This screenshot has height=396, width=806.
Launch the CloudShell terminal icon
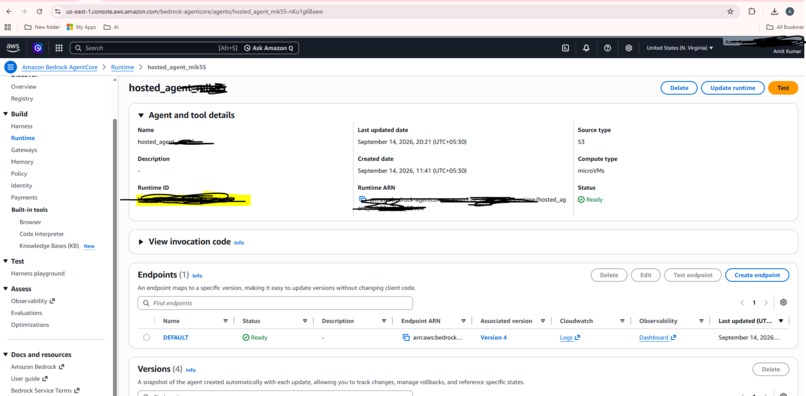(x=565, y=48)
